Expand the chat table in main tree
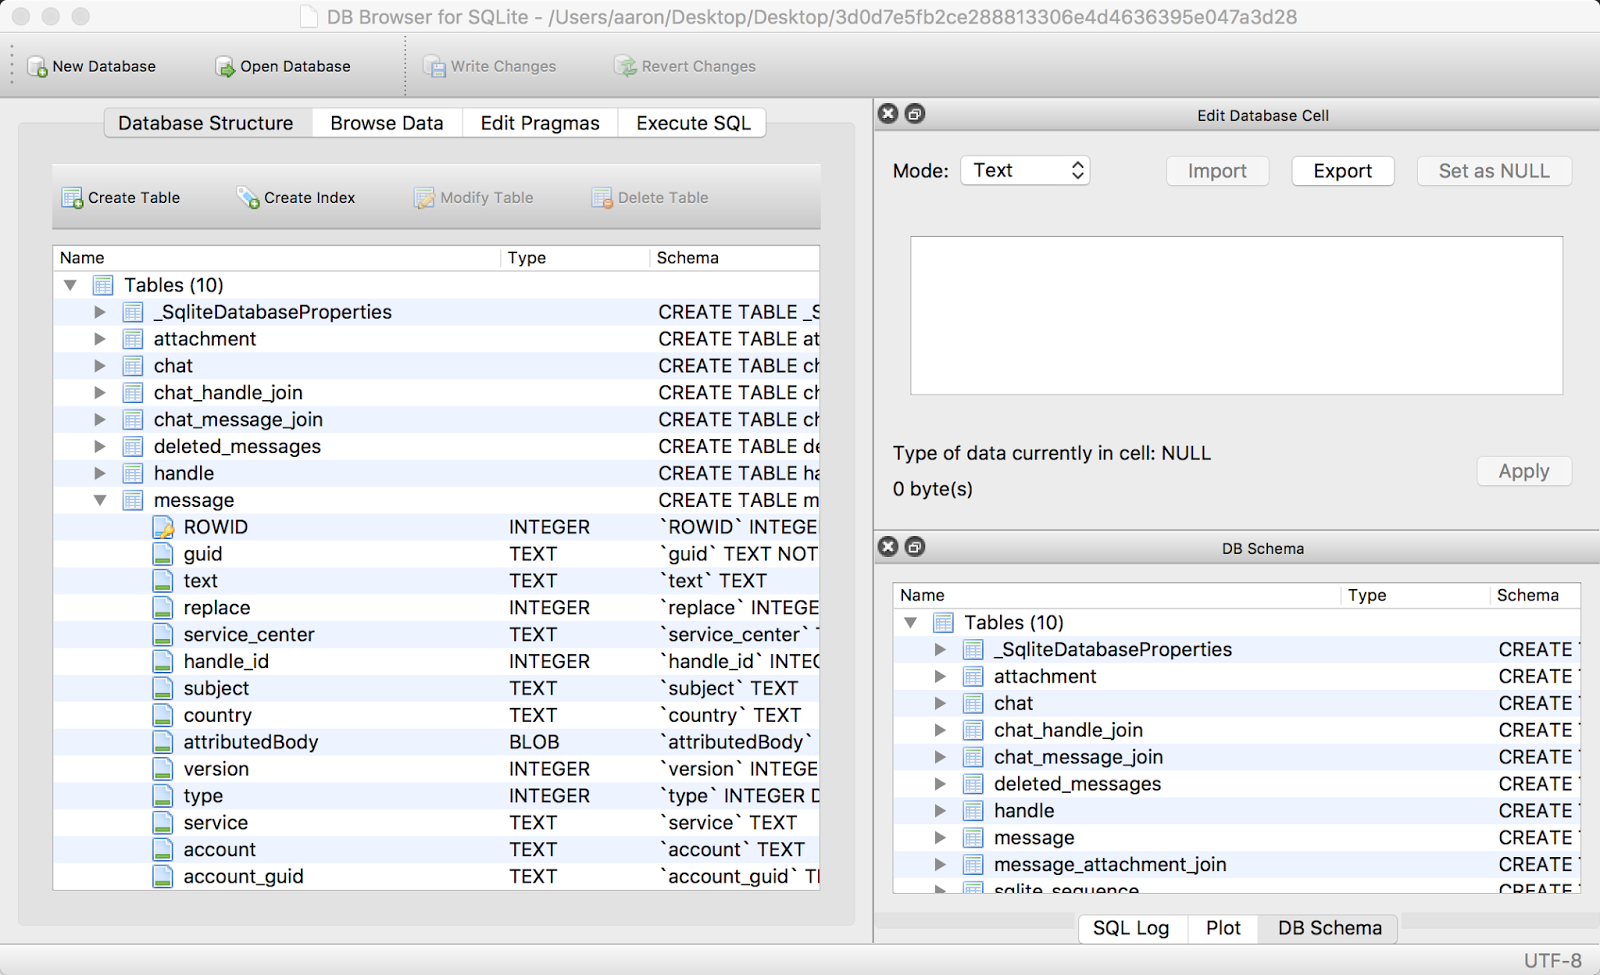Screen dimensions: 1600x975 coord(100,366)
